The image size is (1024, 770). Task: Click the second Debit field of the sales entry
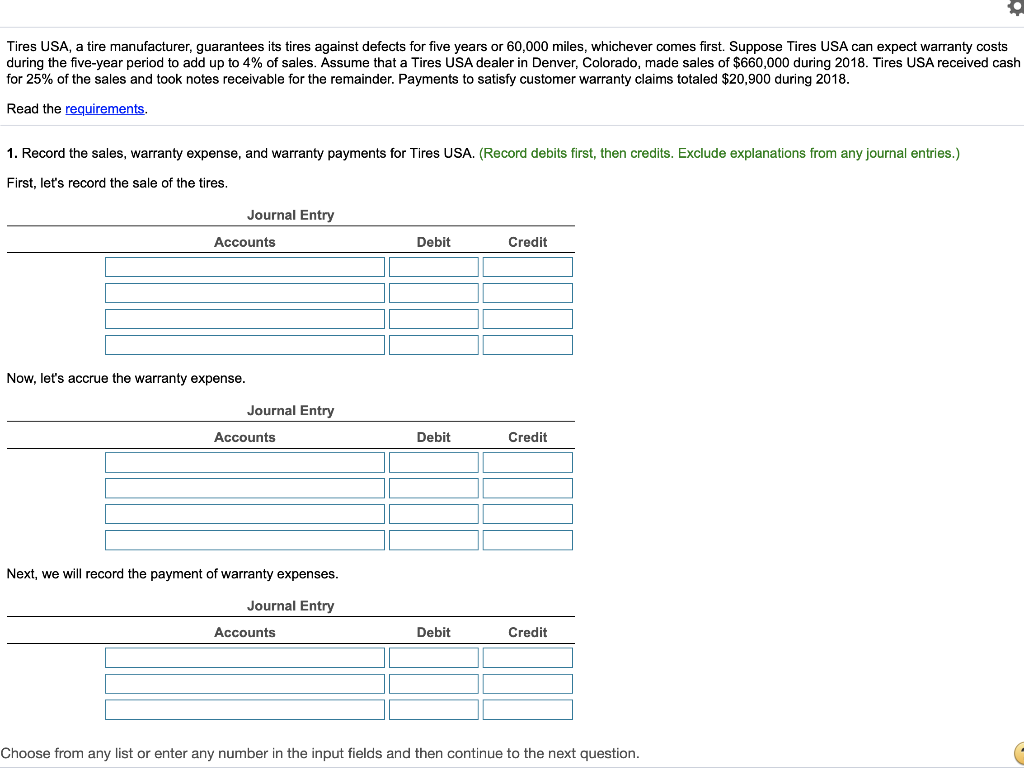433,292
